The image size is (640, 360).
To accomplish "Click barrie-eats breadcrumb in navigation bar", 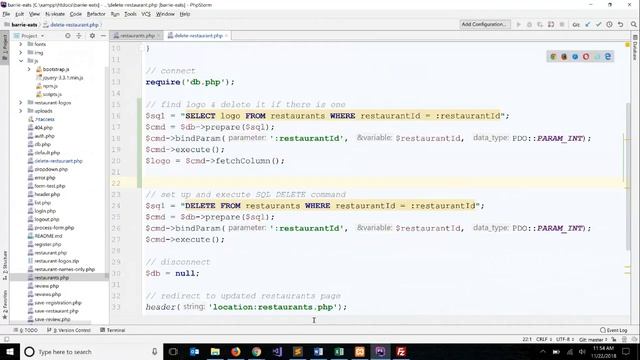I will 21,25.
